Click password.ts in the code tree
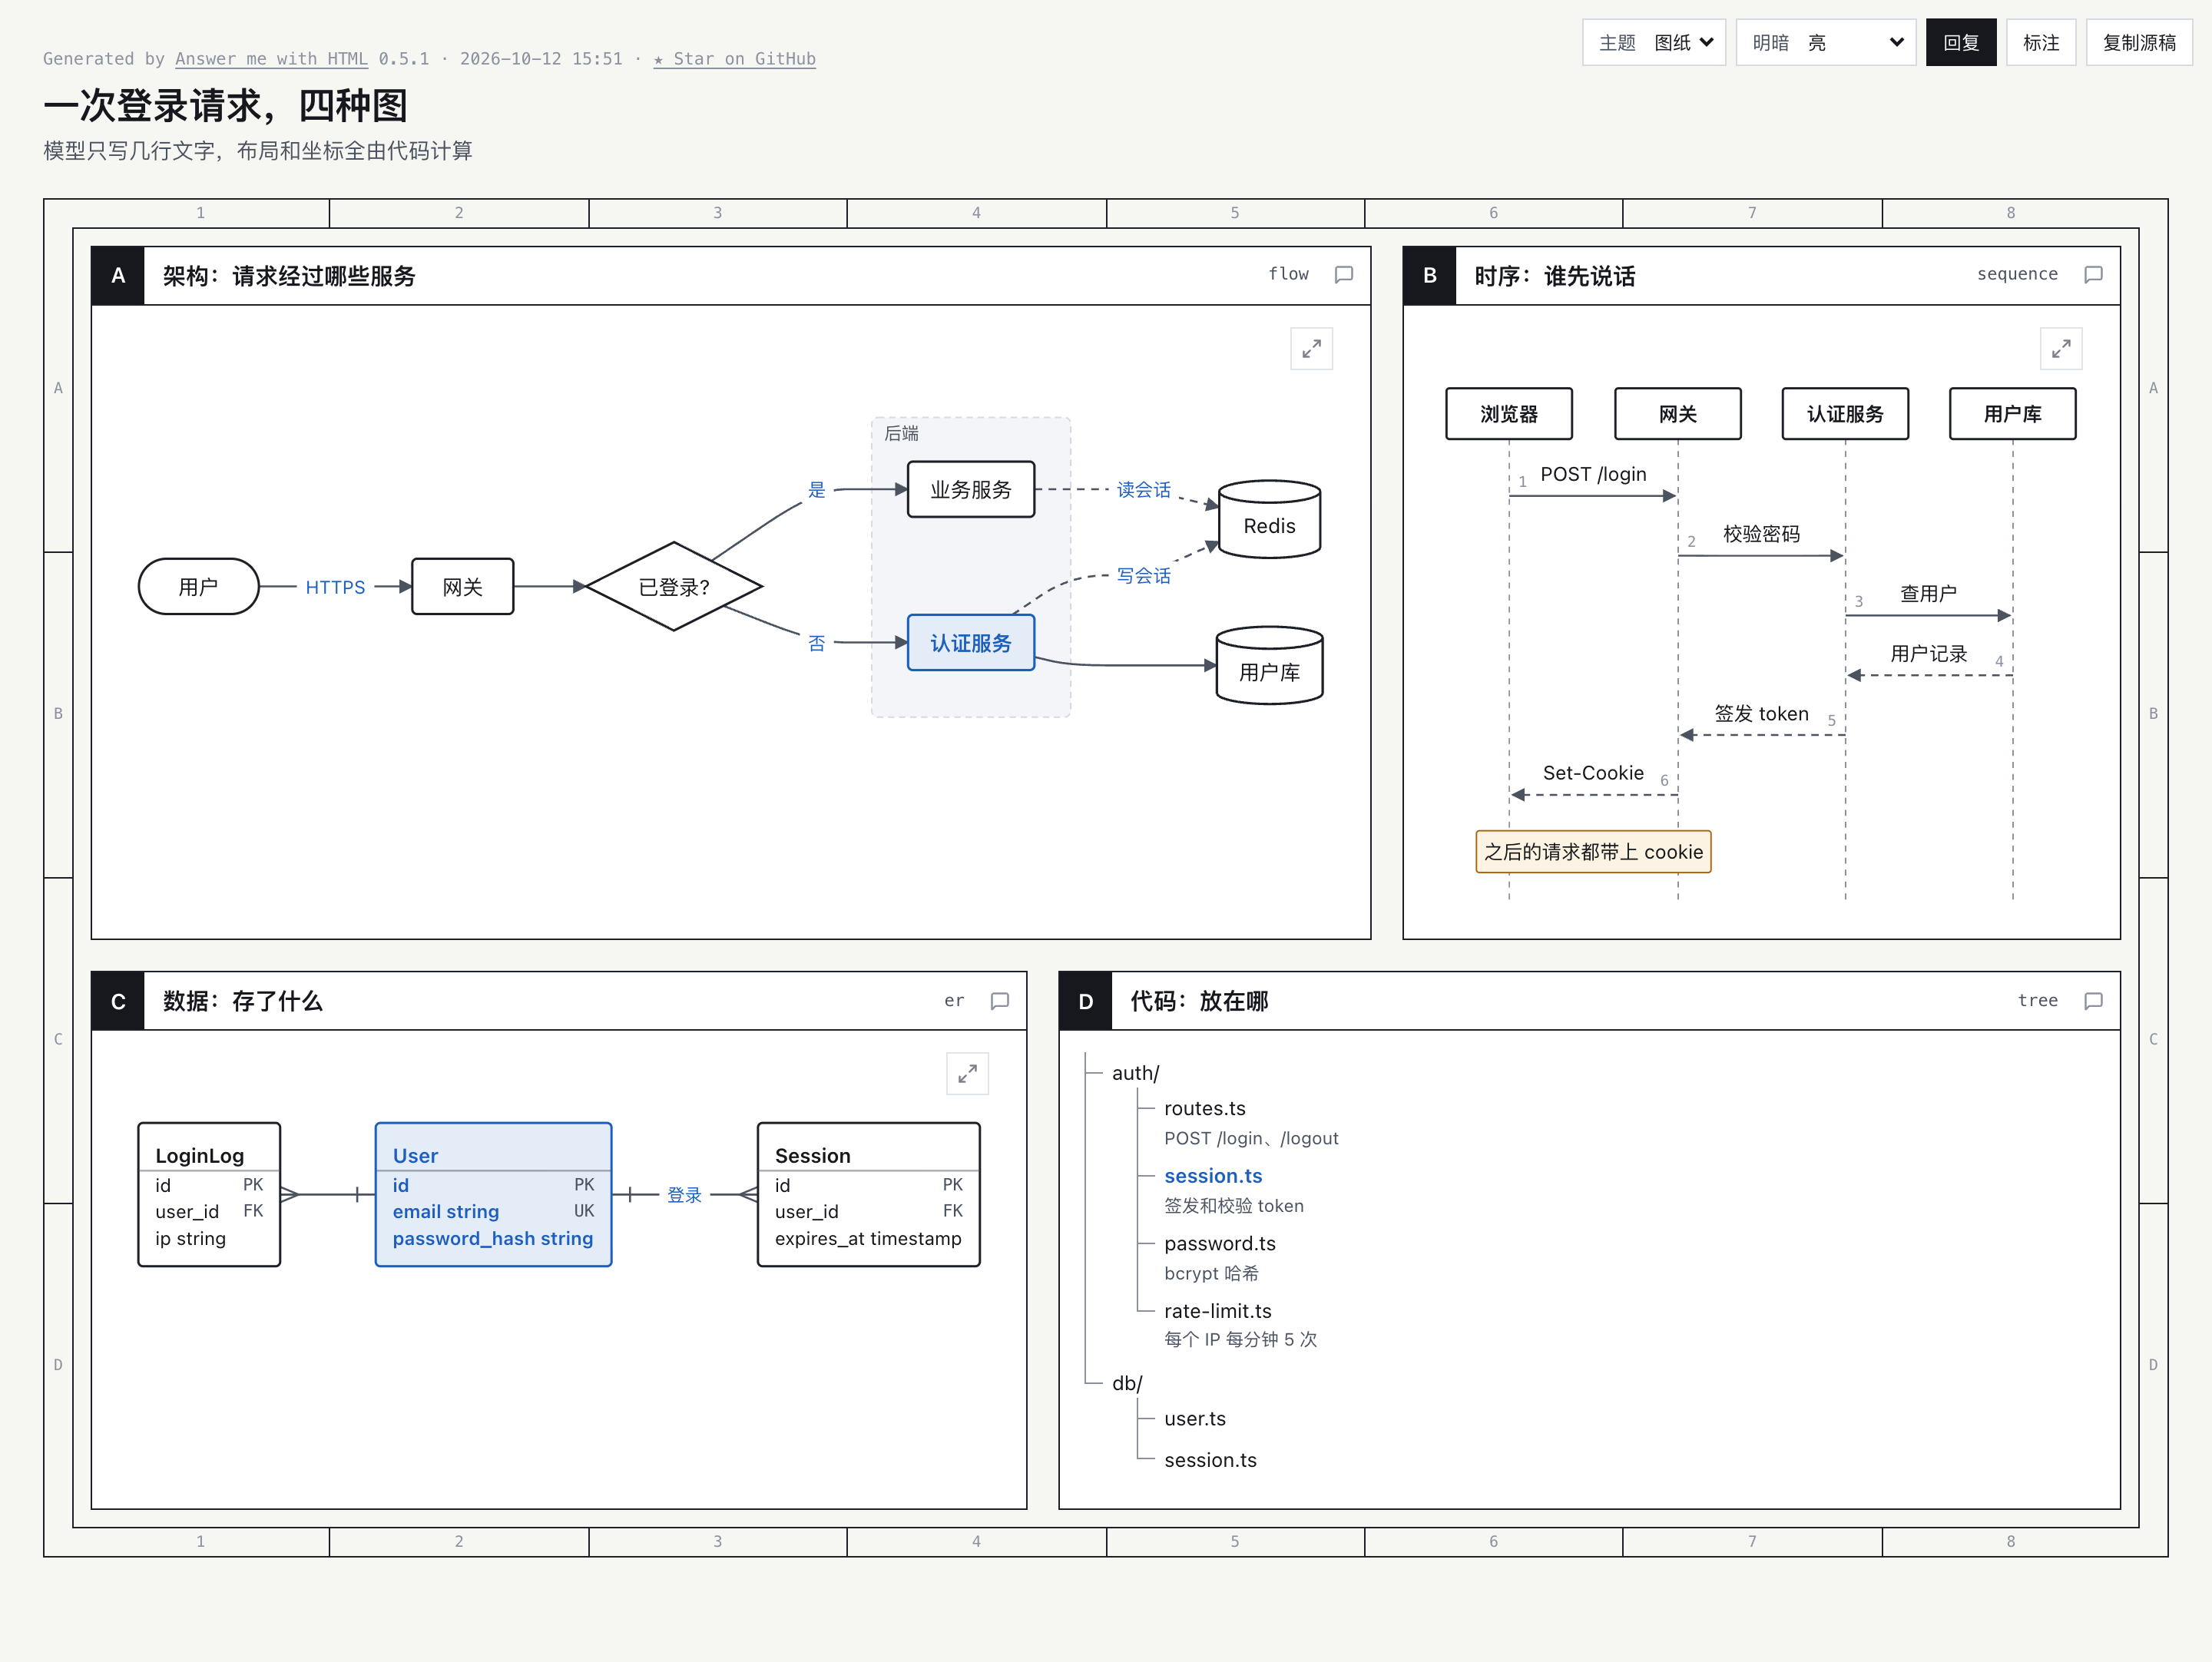The width and height of the screenshot is (2212, 1662). pyautogui.click(x=1220, y=1243)
